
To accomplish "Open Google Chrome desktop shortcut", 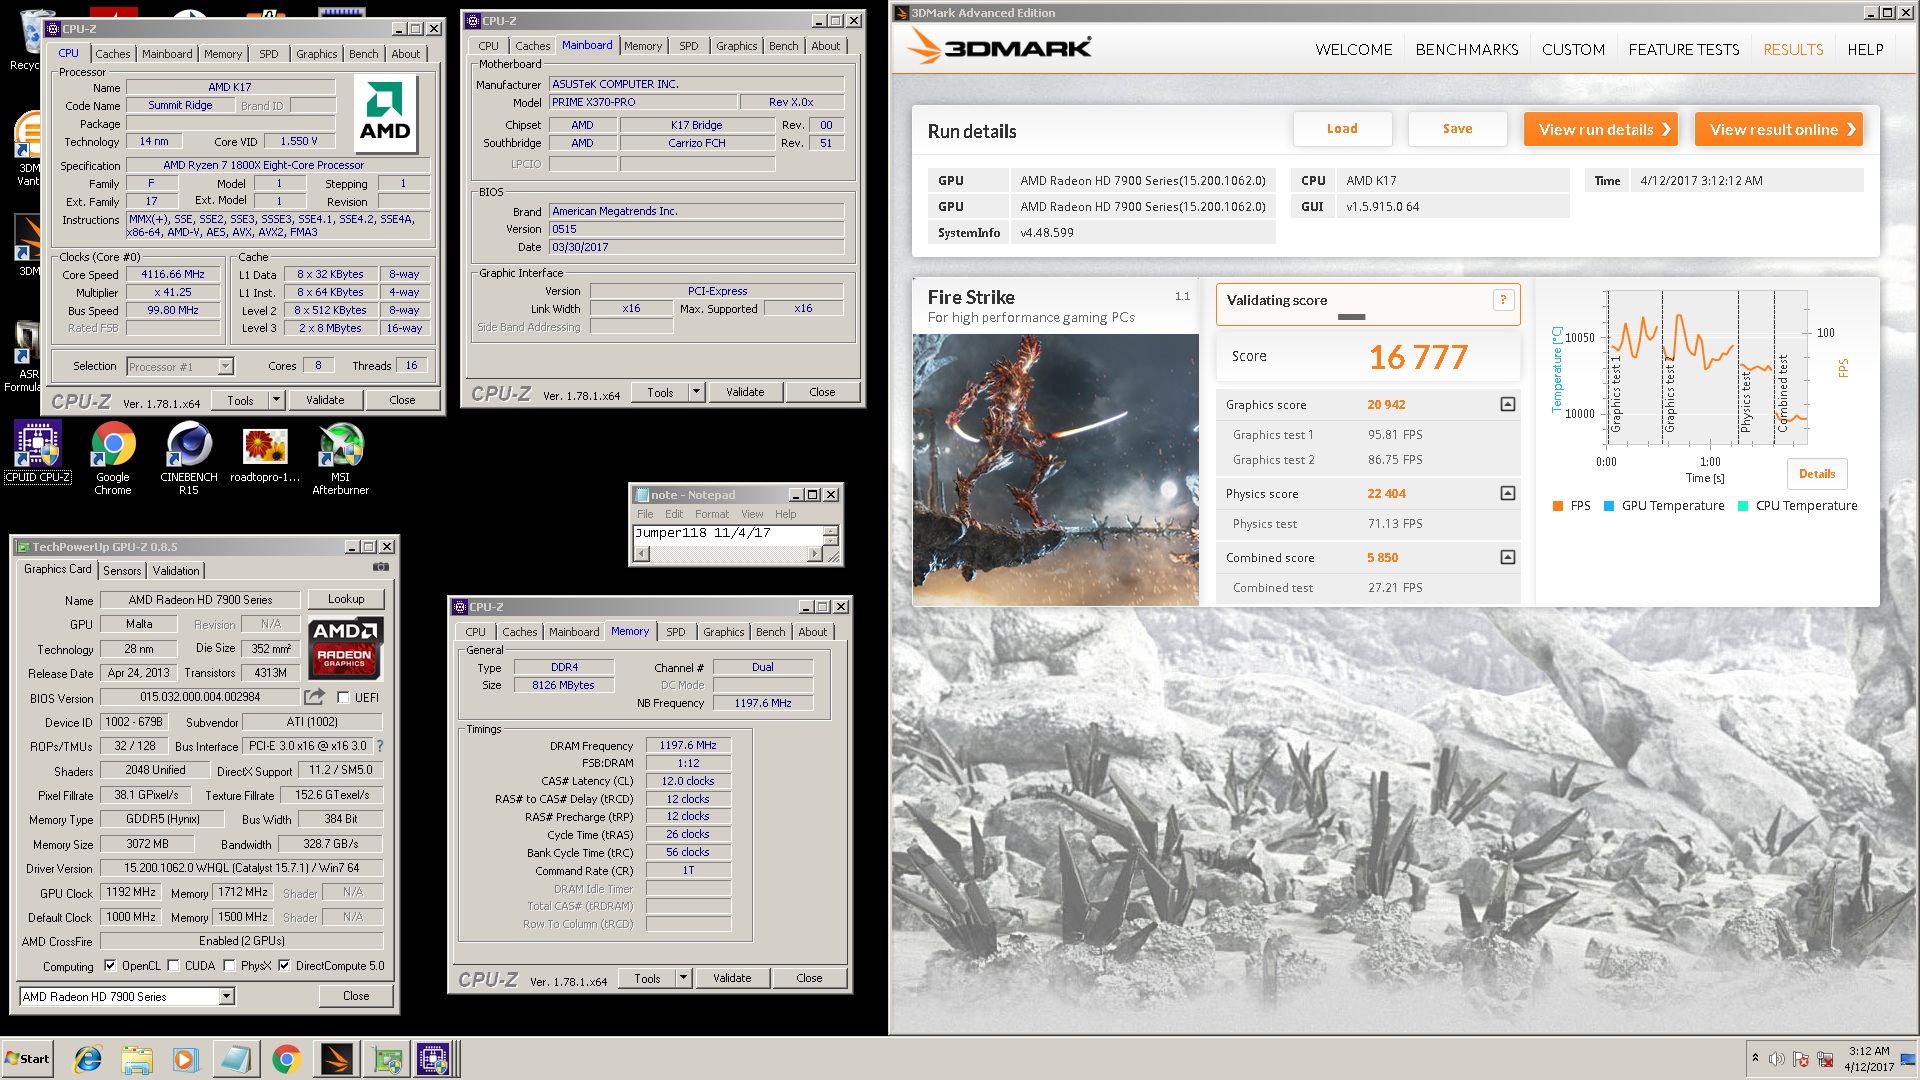I will click(113, 458).
